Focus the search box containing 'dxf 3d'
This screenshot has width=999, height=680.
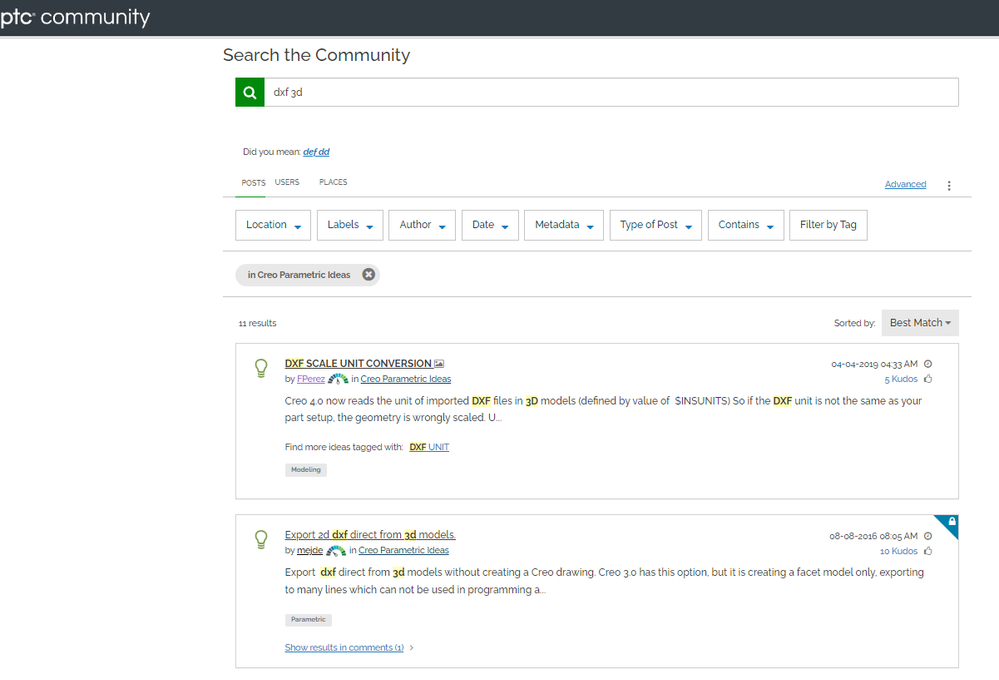(x=612, y=92)
